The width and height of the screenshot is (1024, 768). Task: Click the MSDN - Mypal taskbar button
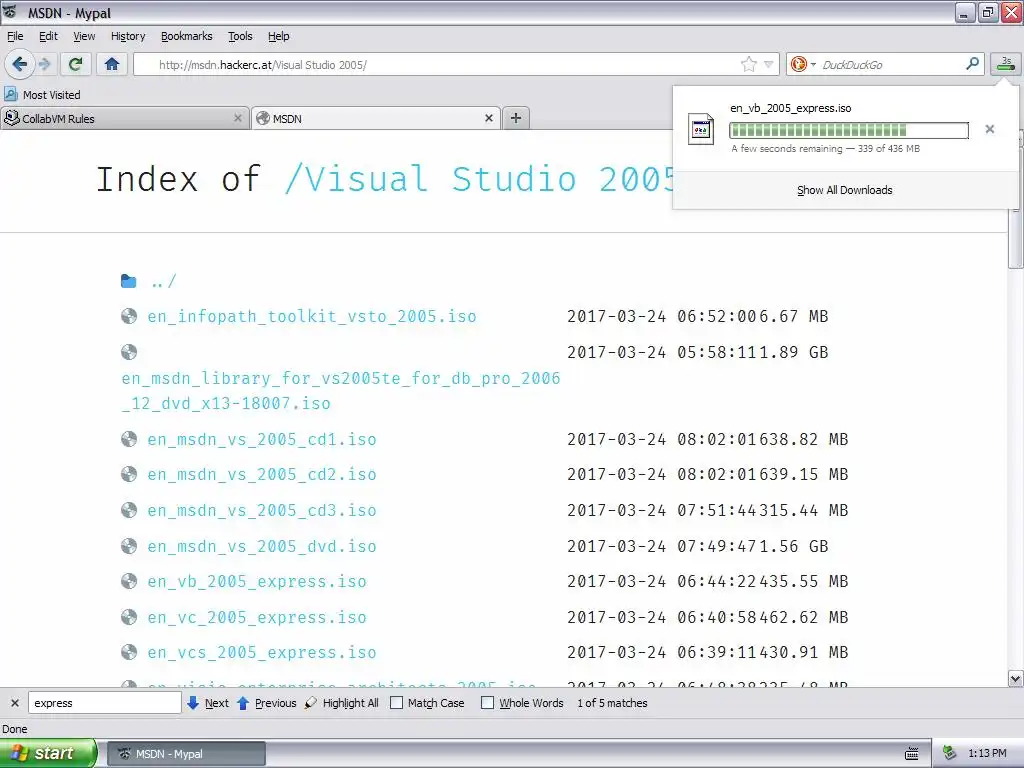coord(186,754)
